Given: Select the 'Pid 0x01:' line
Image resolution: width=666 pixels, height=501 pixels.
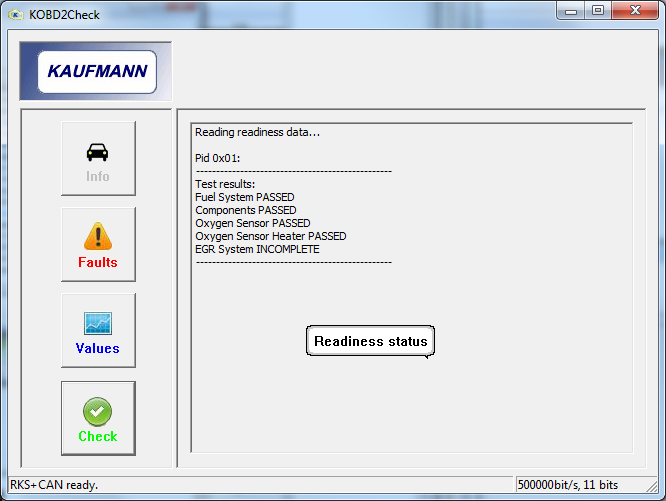Looking at the screenshot, I should (217, 158).
